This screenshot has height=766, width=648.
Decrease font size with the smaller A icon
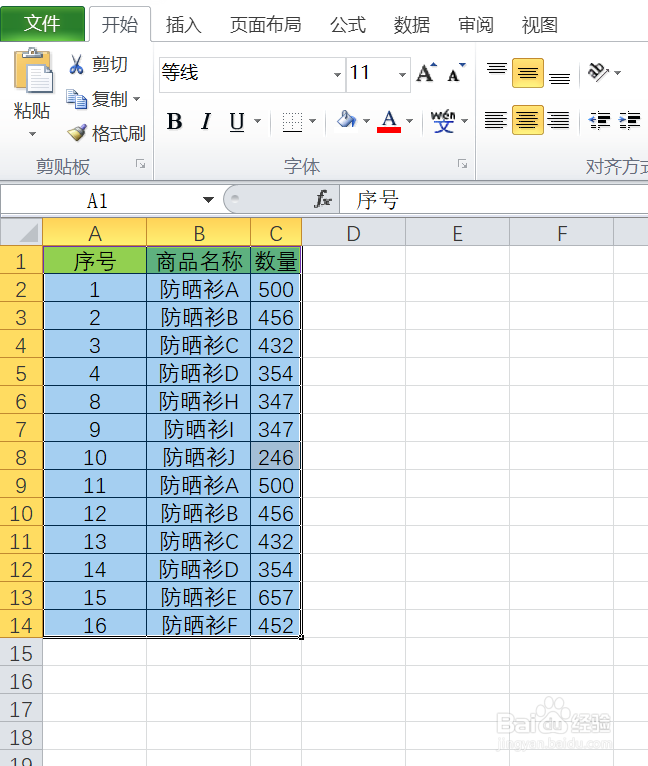455,73
